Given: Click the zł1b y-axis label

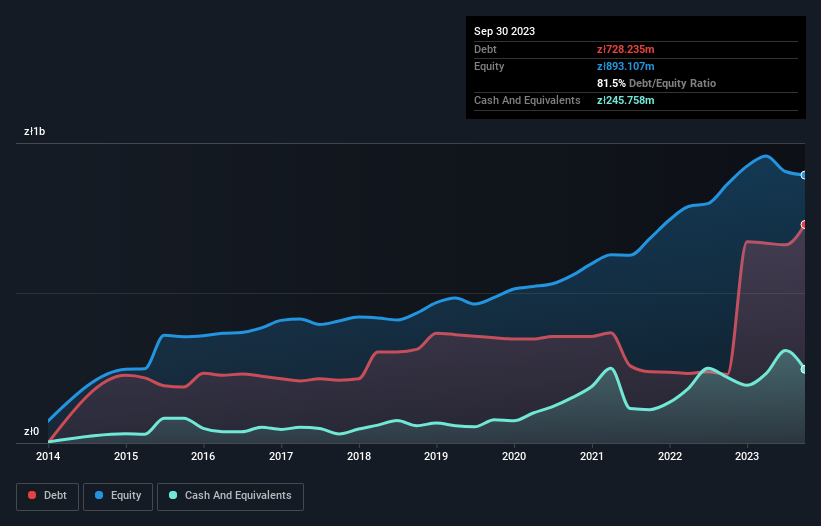Looking at the screenshot, I should pos(35,131).
